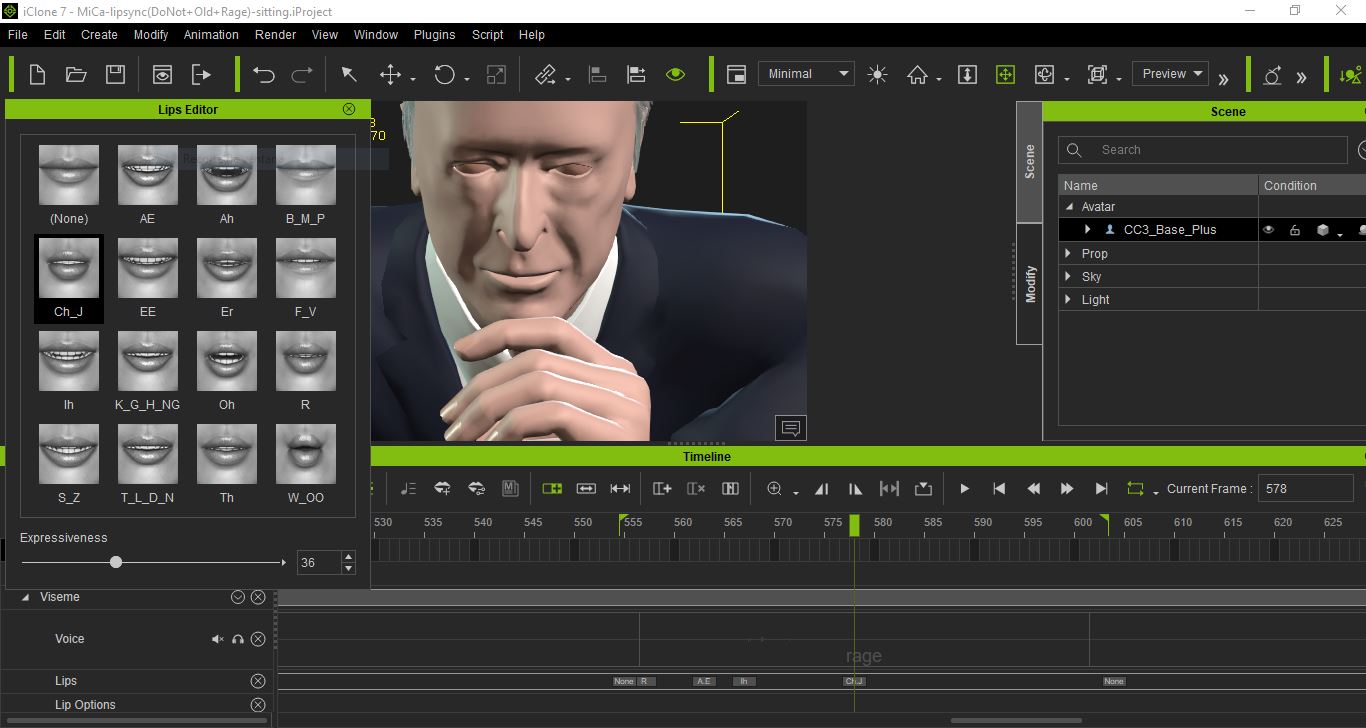1366x728 pixels.
Task: Expand the Sky category
Action: pos(1069,277)
